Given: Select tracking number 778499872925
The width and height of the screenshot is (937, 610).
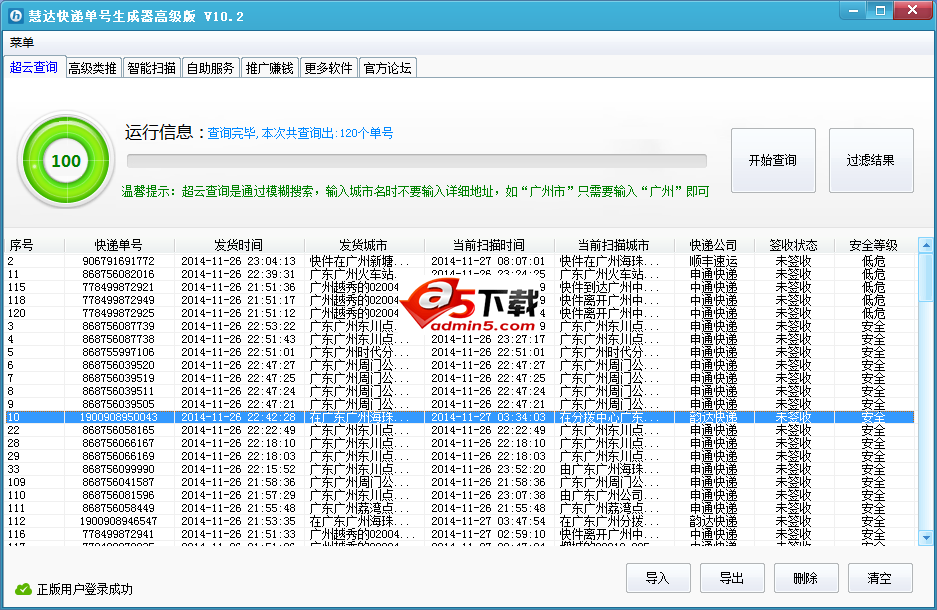Looking at the screenshot, I should coord(118,313).
